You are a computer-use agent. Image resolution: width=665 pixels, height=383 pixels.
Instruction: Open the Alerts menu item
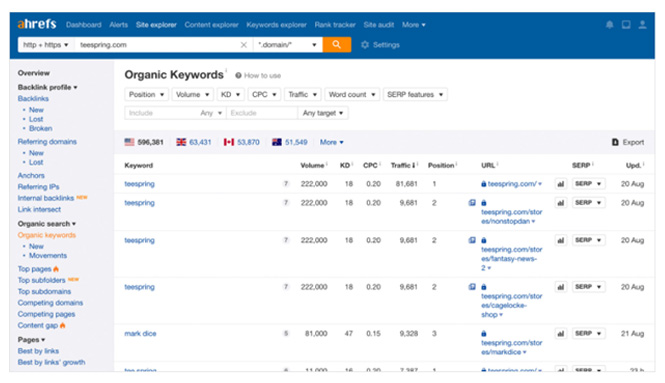118,25
